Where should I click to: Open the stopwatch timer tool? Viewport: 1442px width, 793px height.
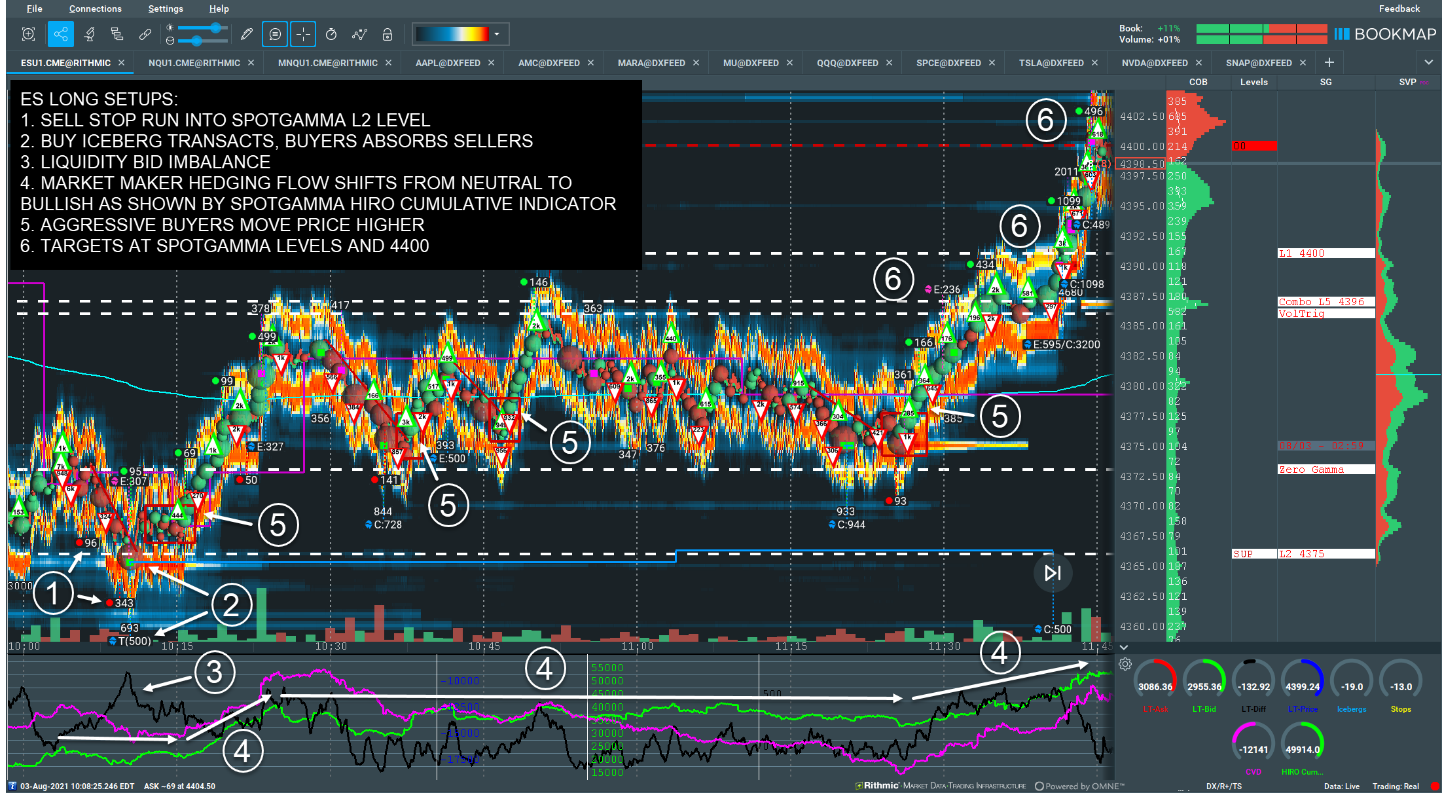coord(330,33)
